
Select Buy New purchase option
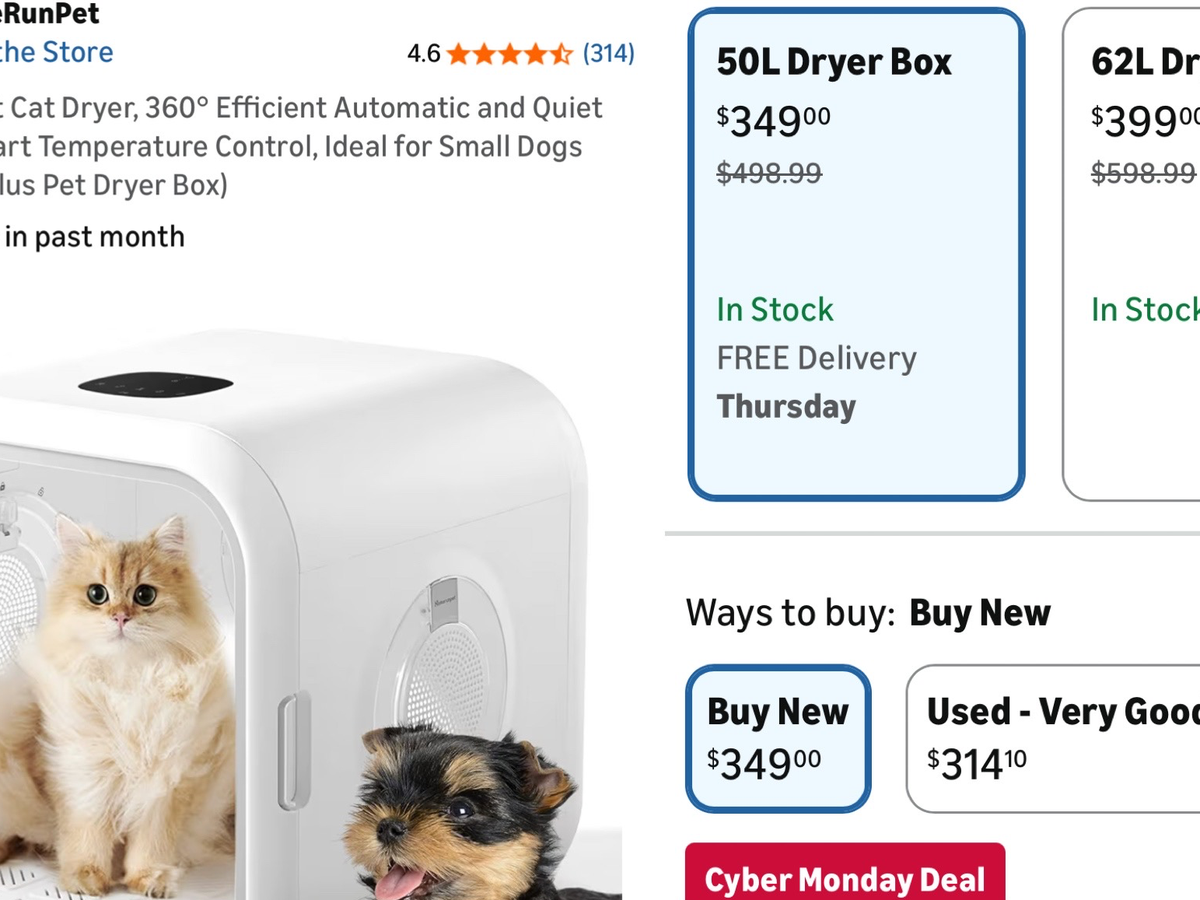pyautogui.click(x=778, y=739)
